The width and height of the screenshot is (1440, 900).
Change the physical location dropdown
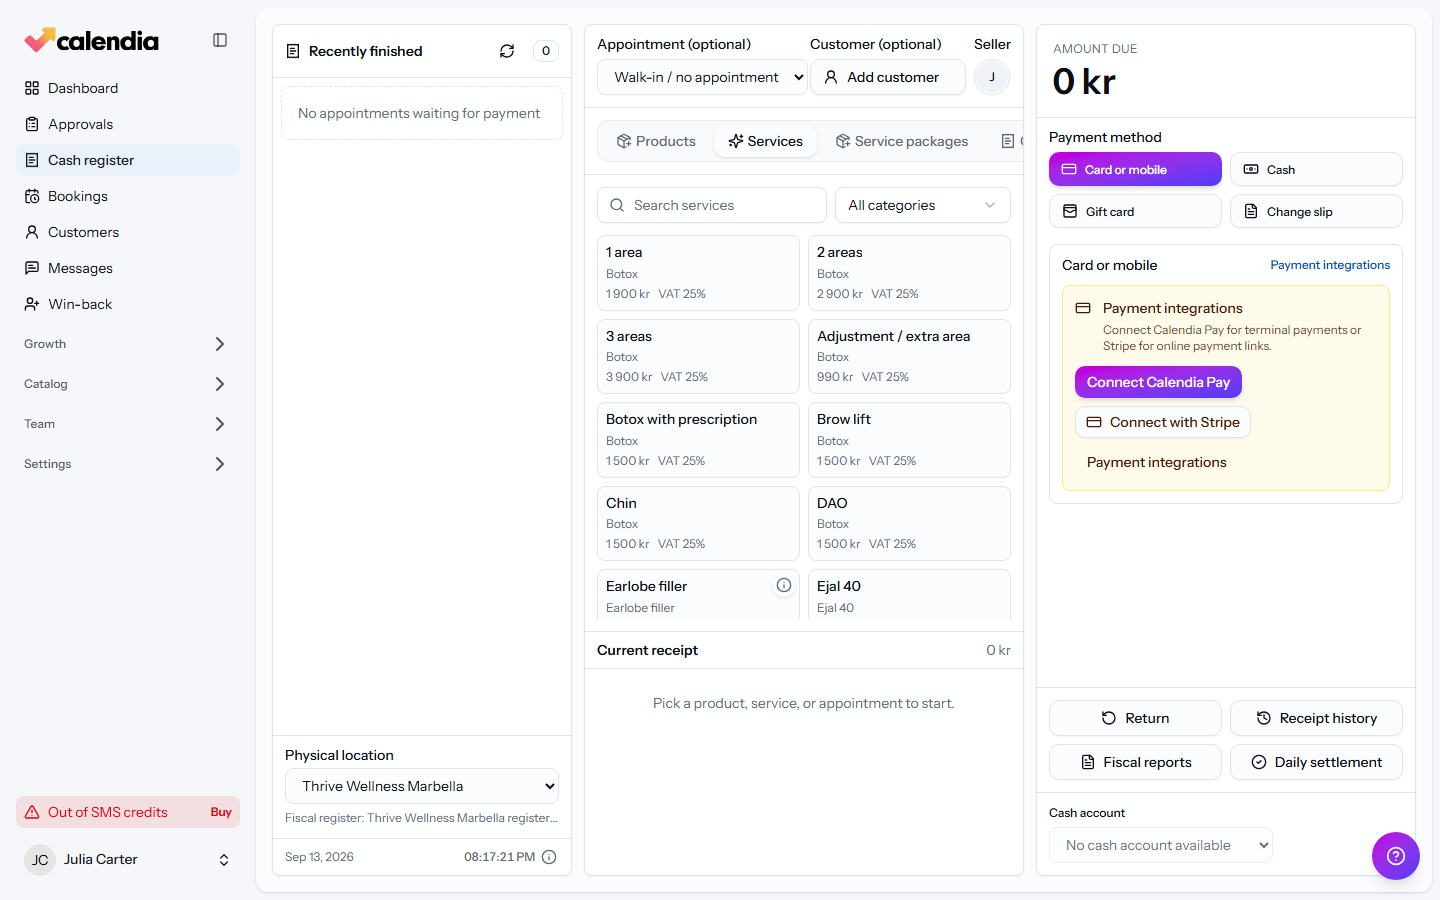(422, 786)
